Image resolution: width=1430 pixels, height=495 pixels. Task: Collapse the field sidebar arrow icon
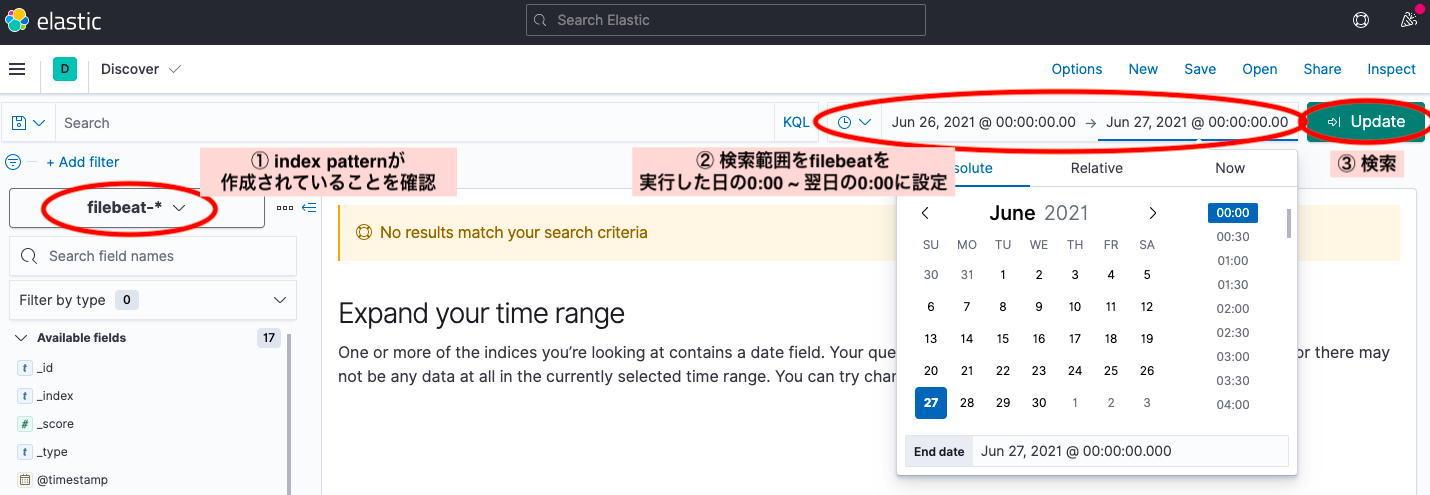point(309,208)
